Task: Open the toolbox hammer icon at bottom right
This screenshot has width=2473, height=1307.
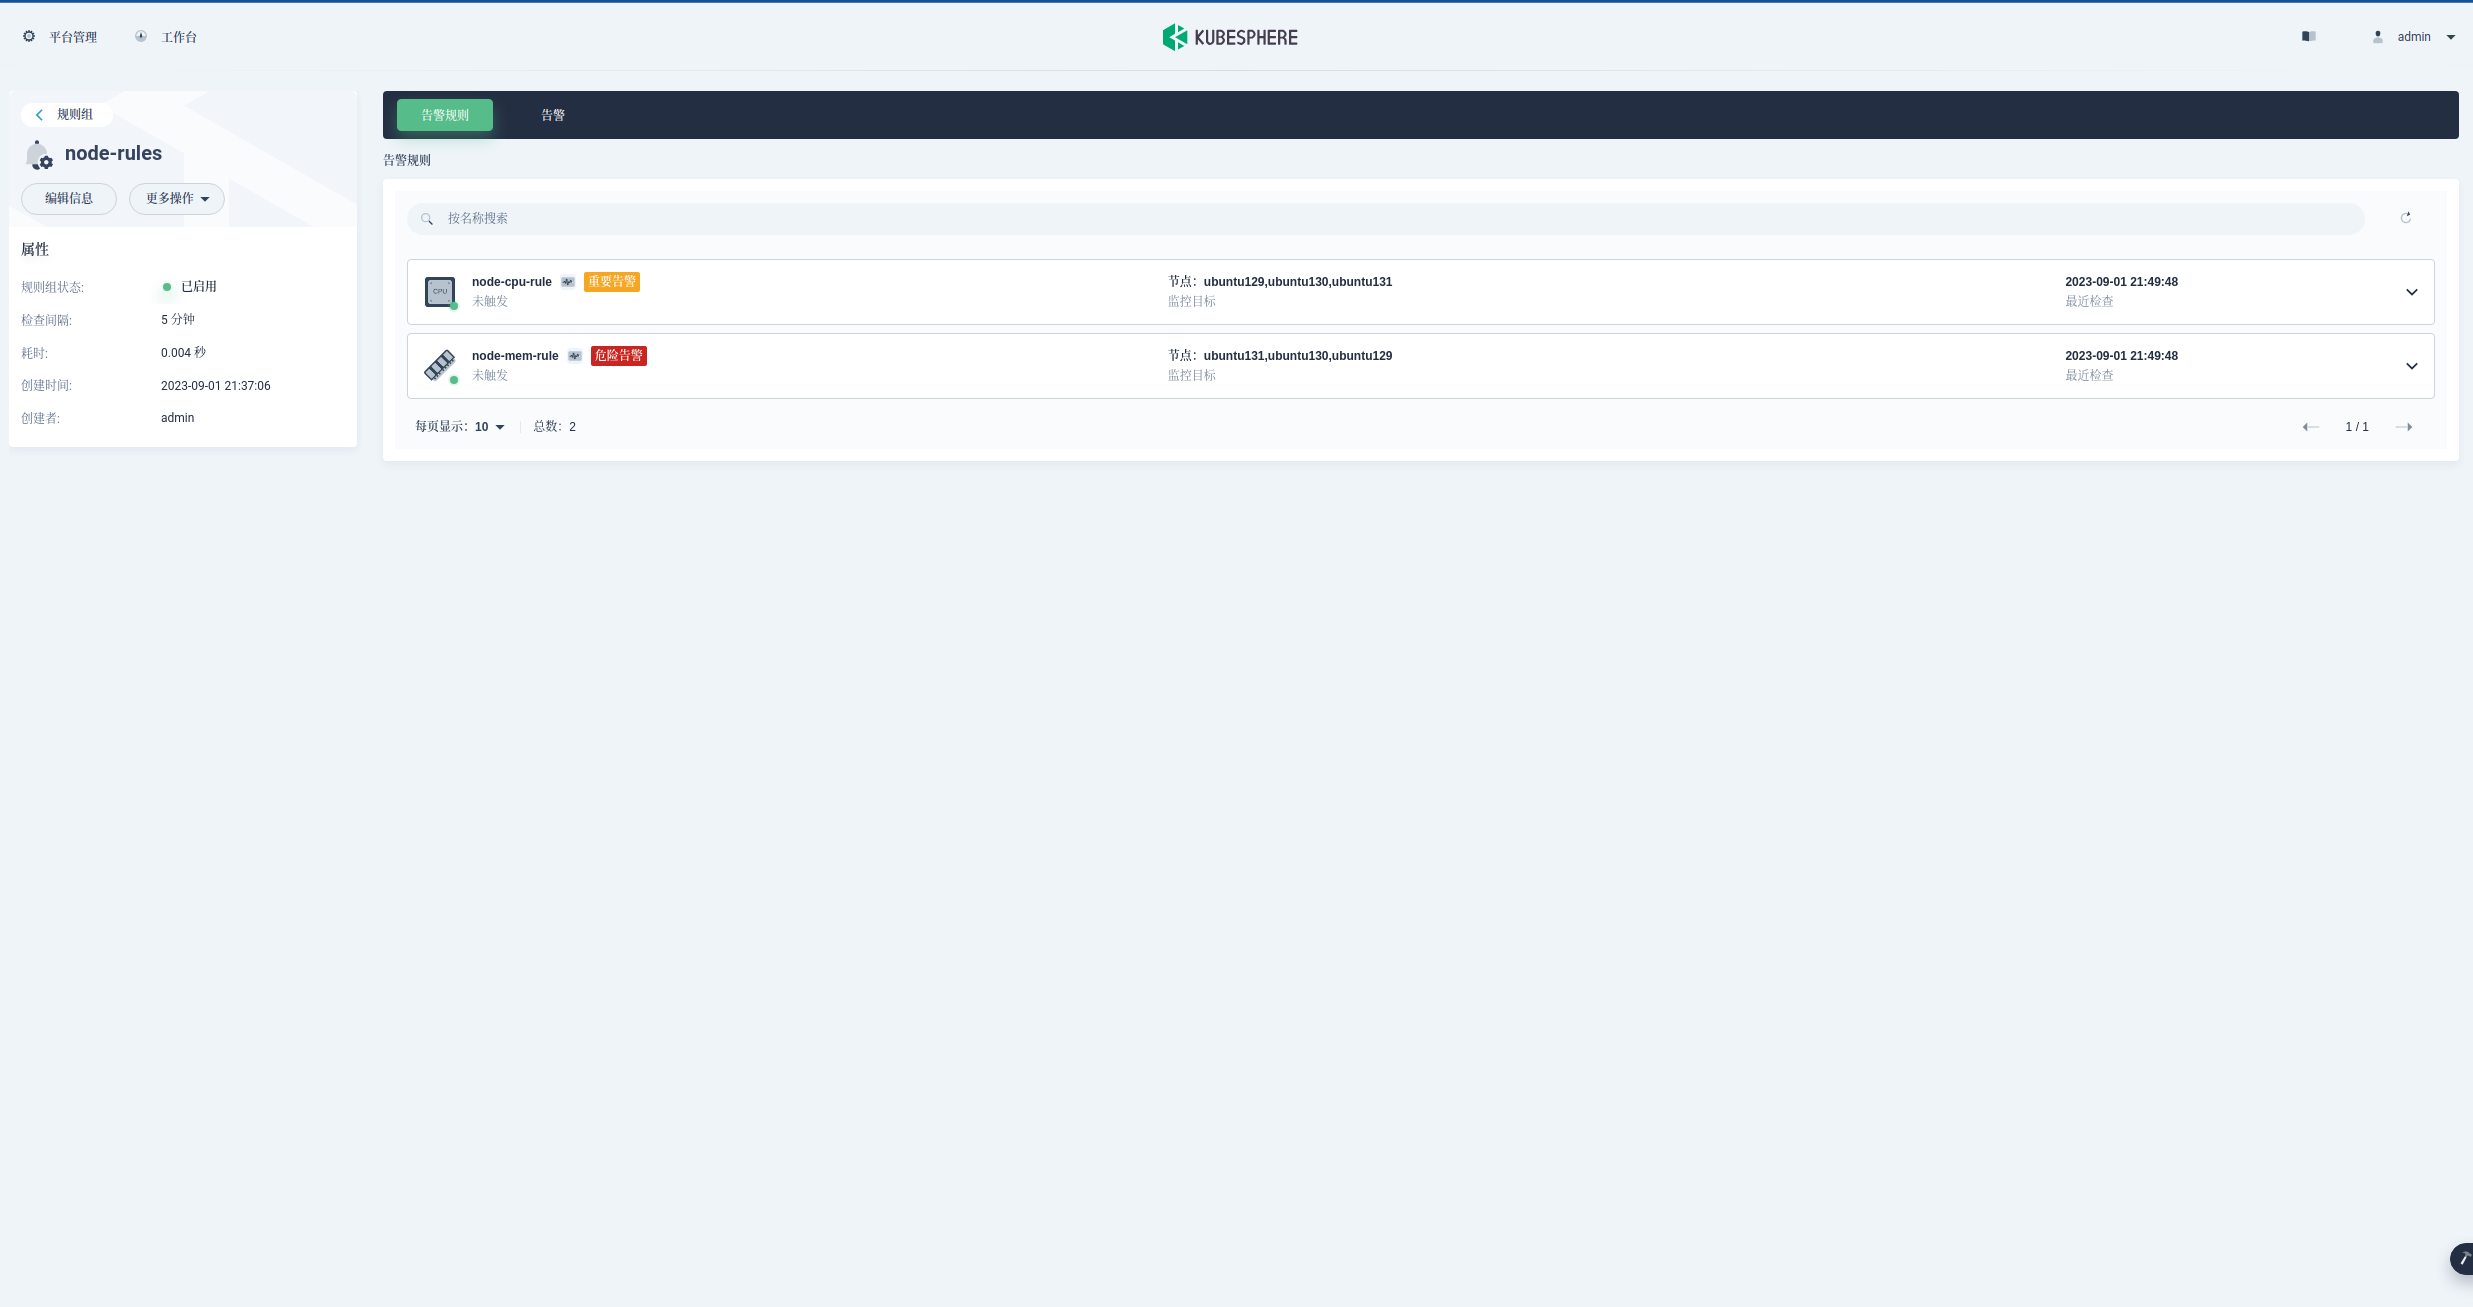Action: [2462, 1259]
